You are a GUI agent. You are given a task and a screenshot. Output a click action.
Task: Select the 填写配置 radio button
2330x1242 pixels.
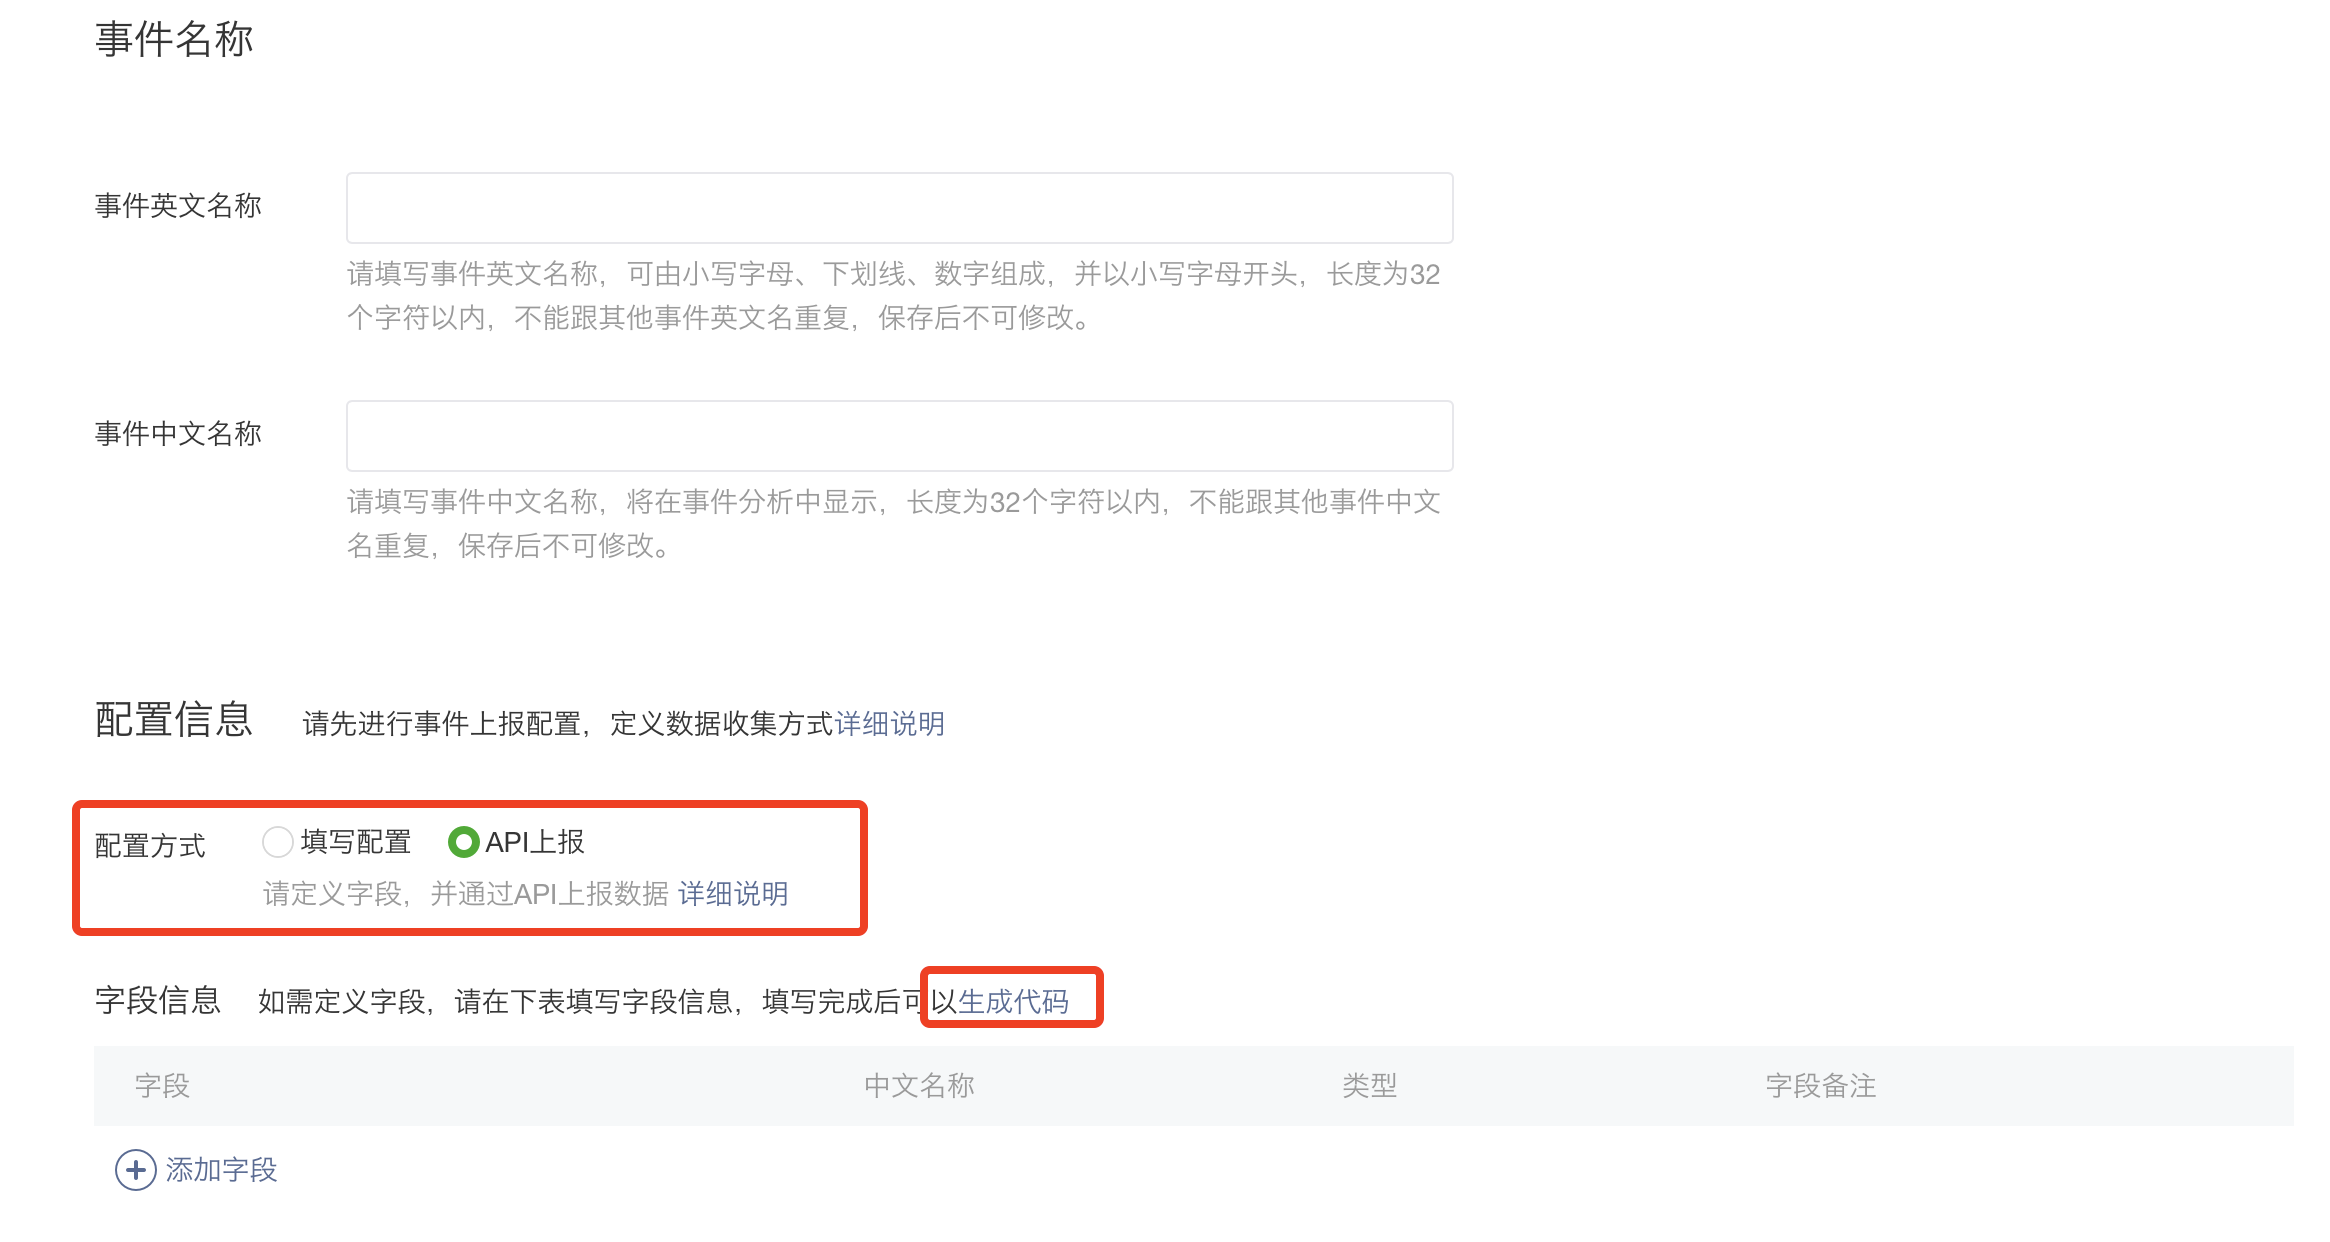[x=278, y=842]
